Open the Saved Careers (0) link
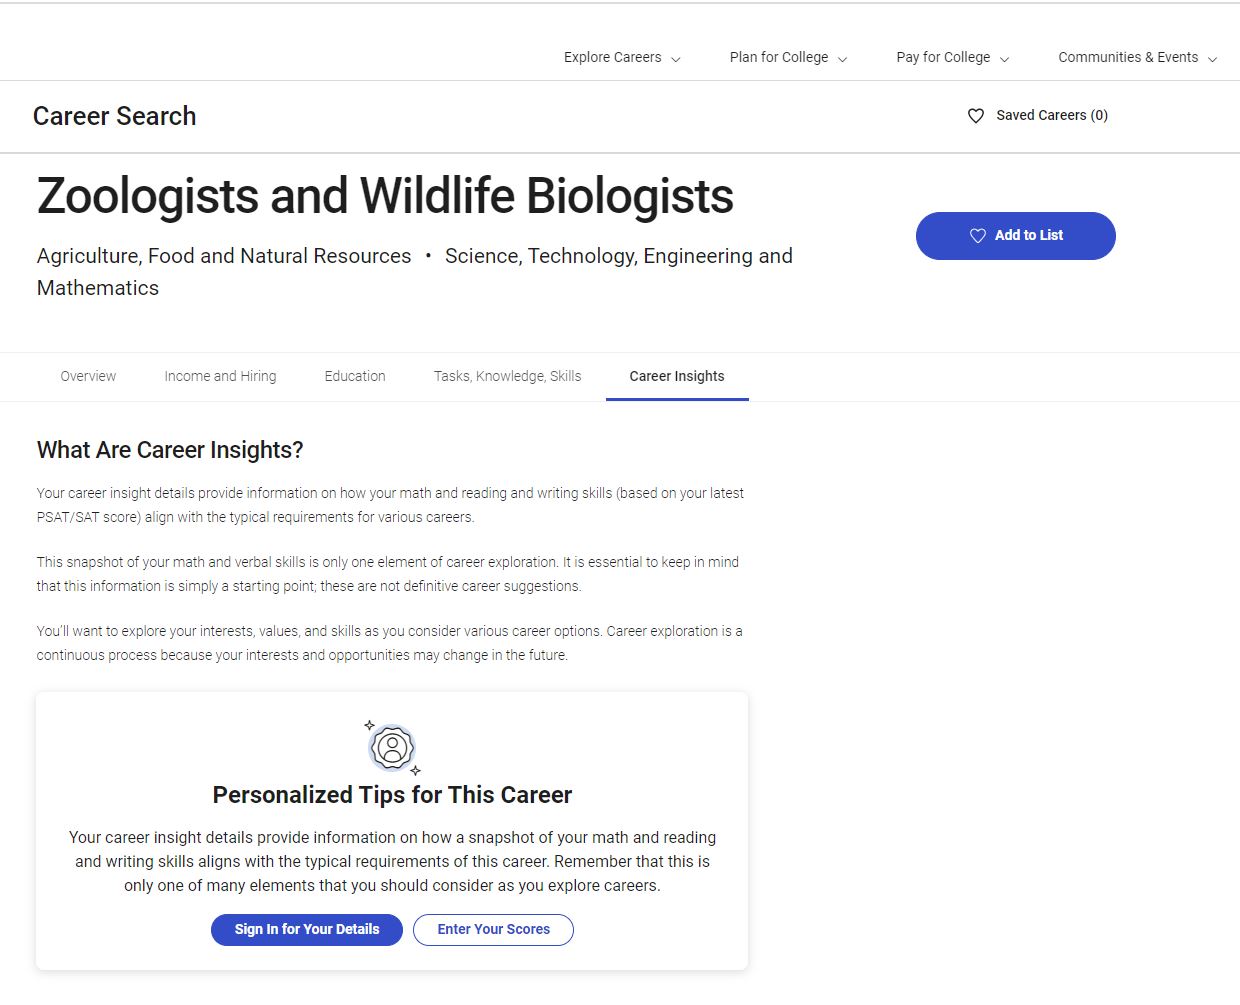The image size is (1240, 1005). pos(1051,115)
